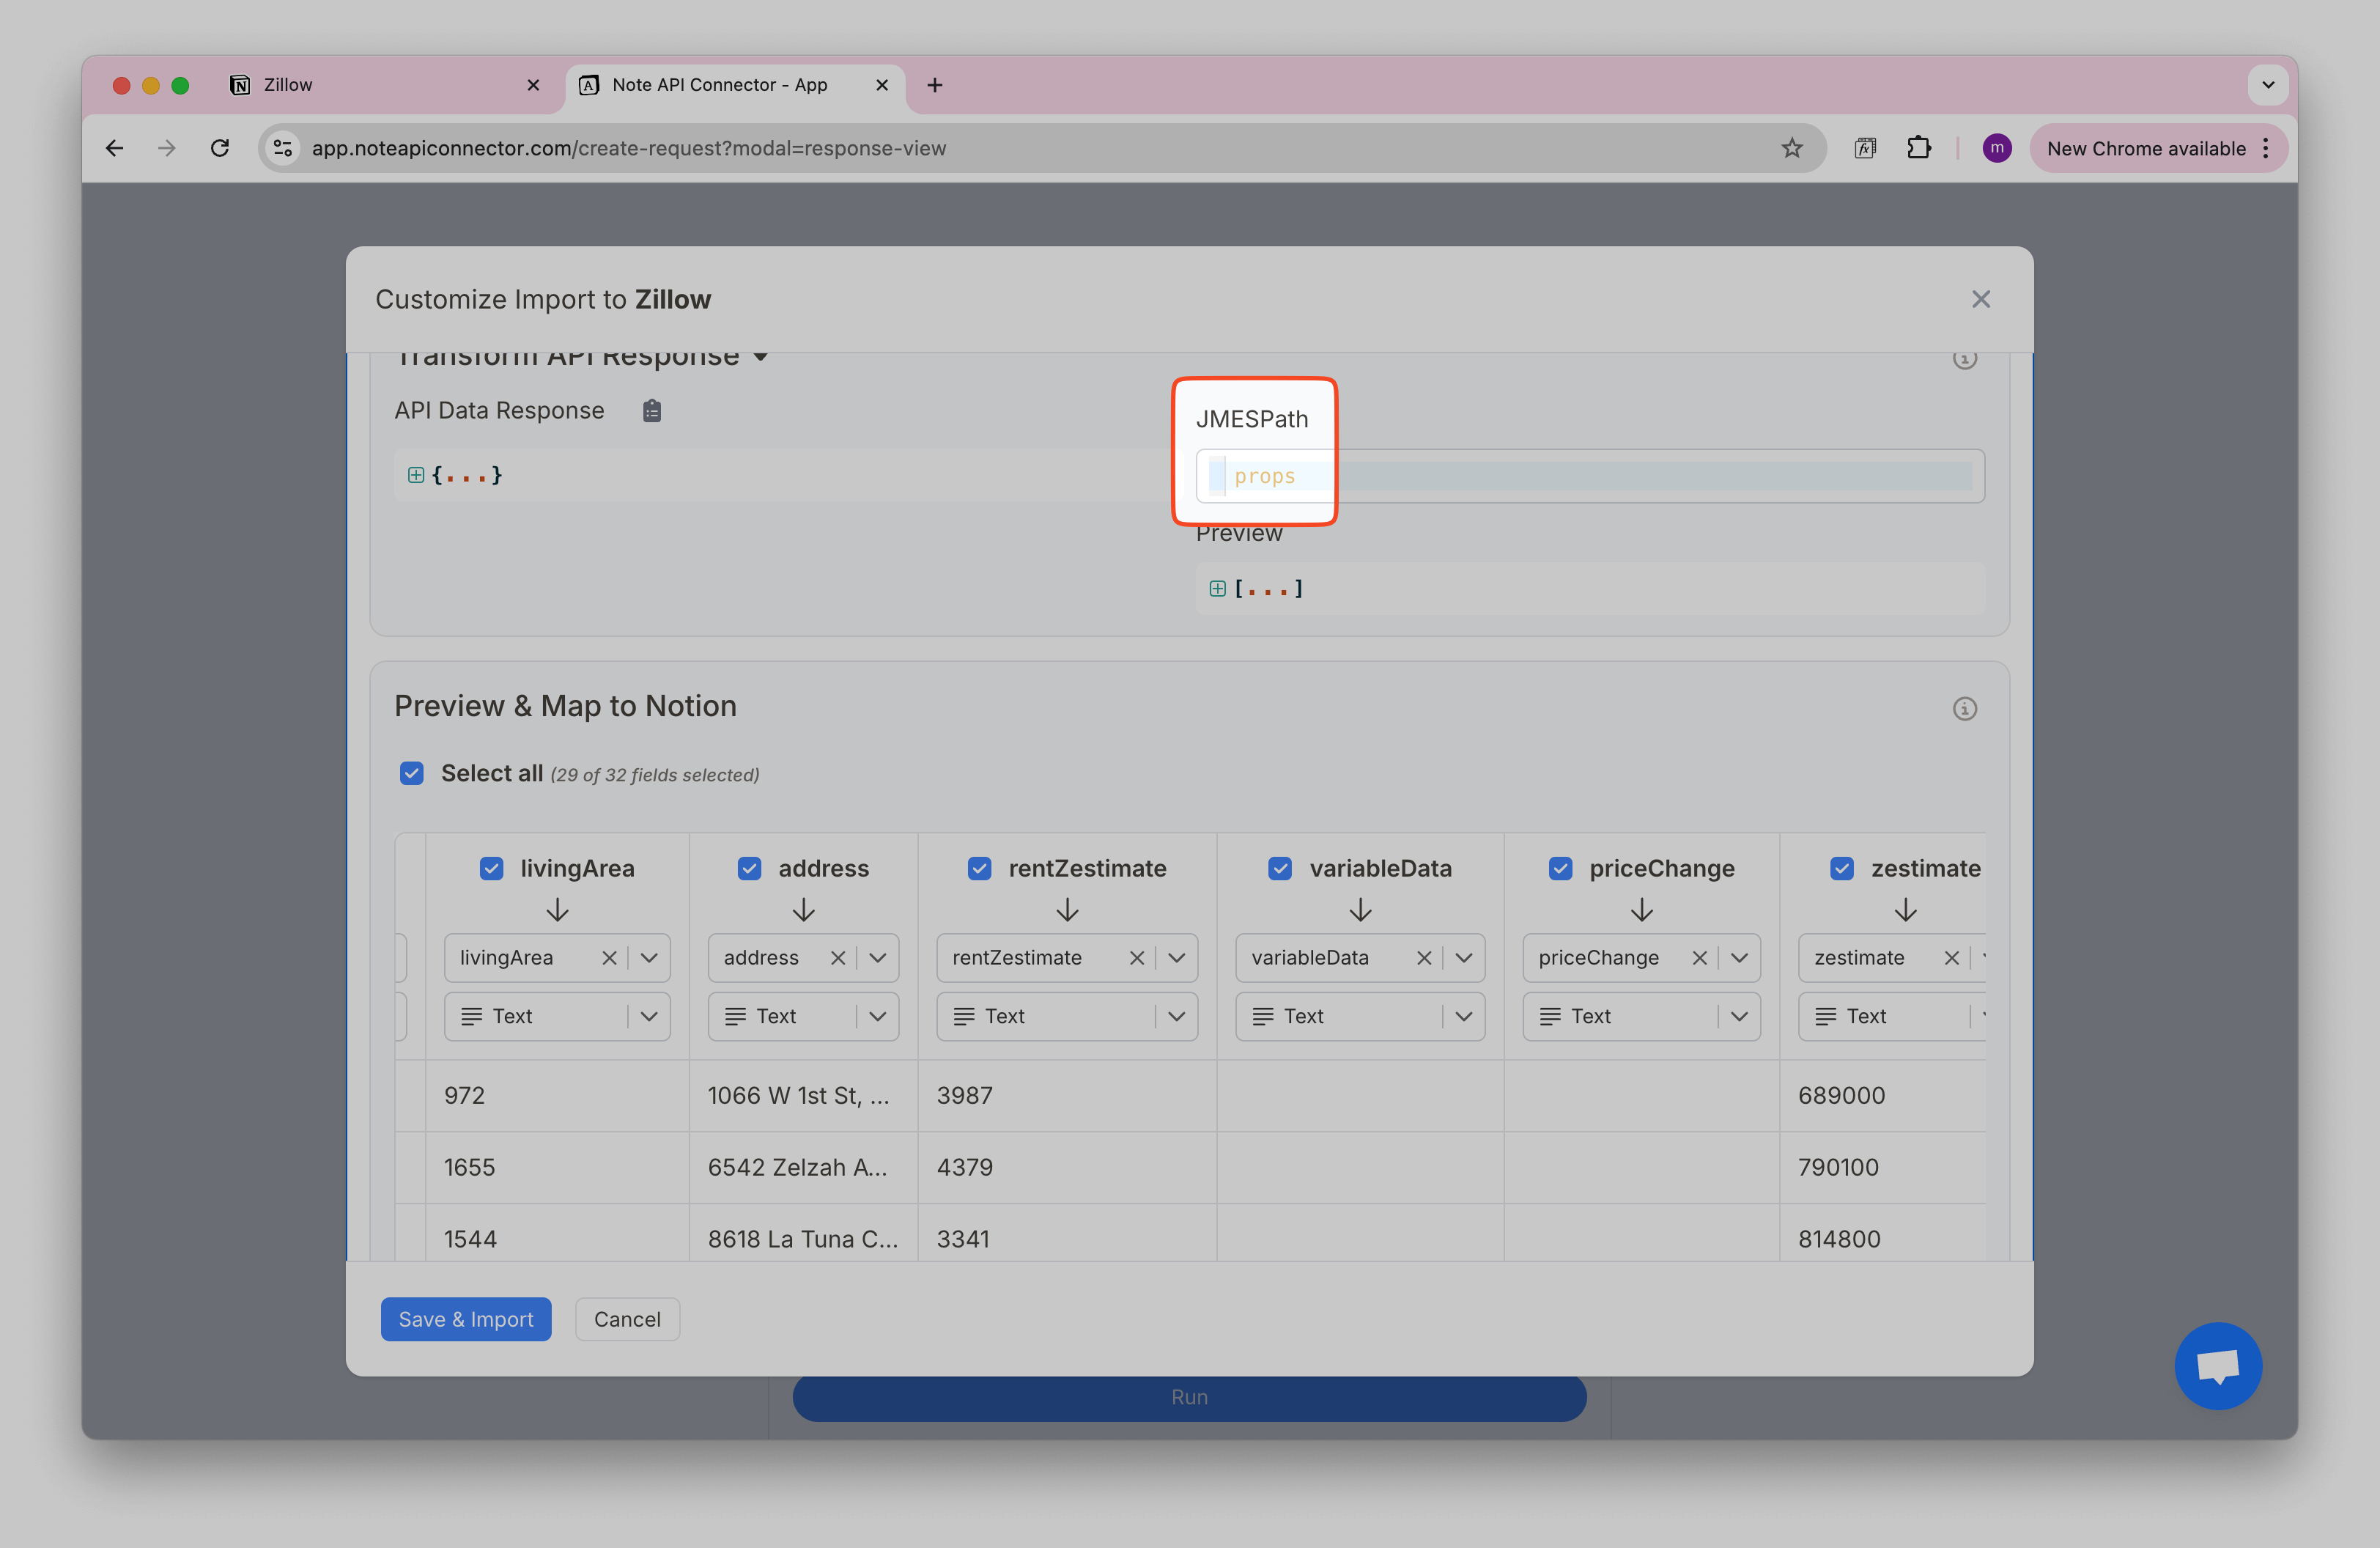Image resolution: width=2380 pixels, height=1548 pixels.
Task: Click the 1066 W 1st St address cell
Action: coord(803,1095)
